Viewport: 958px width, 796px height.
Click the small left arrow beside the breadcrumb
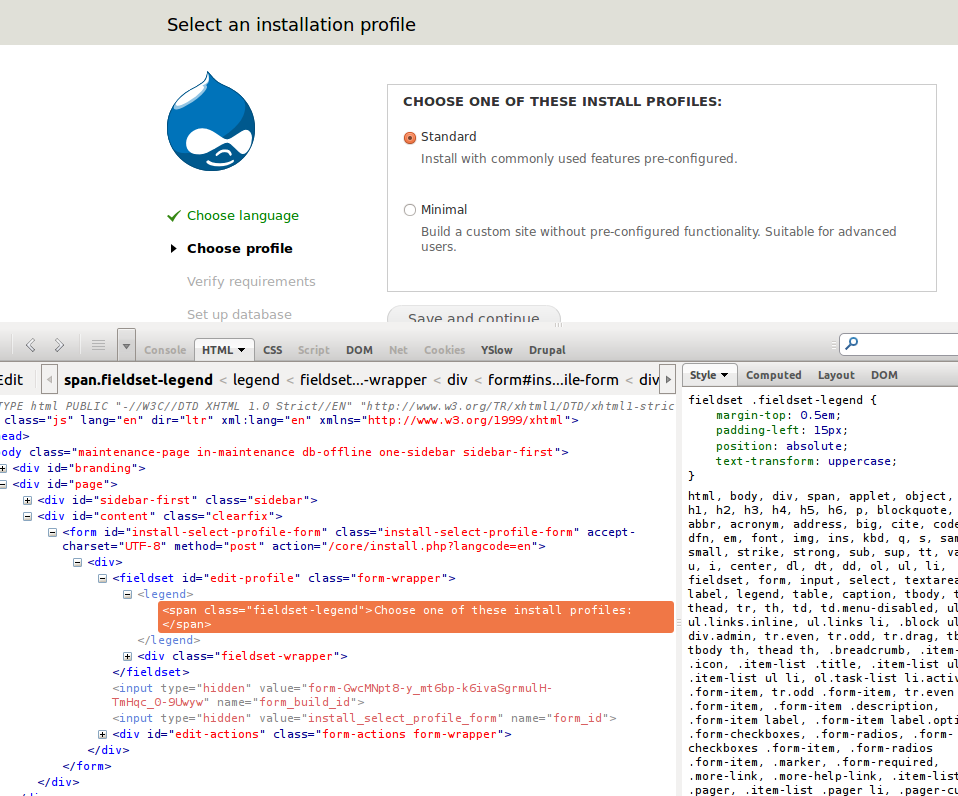point(48,379)
